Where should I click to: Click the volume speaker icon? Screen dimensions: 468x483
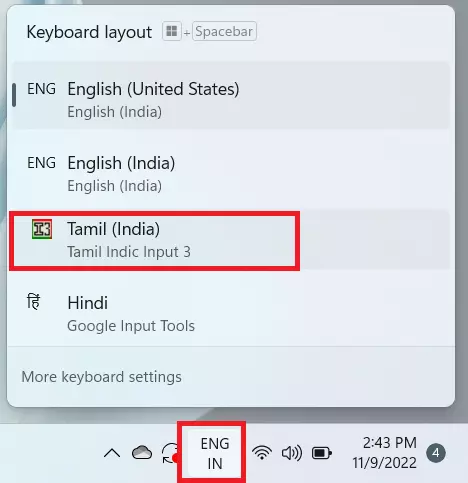click(x=292, y=453)
